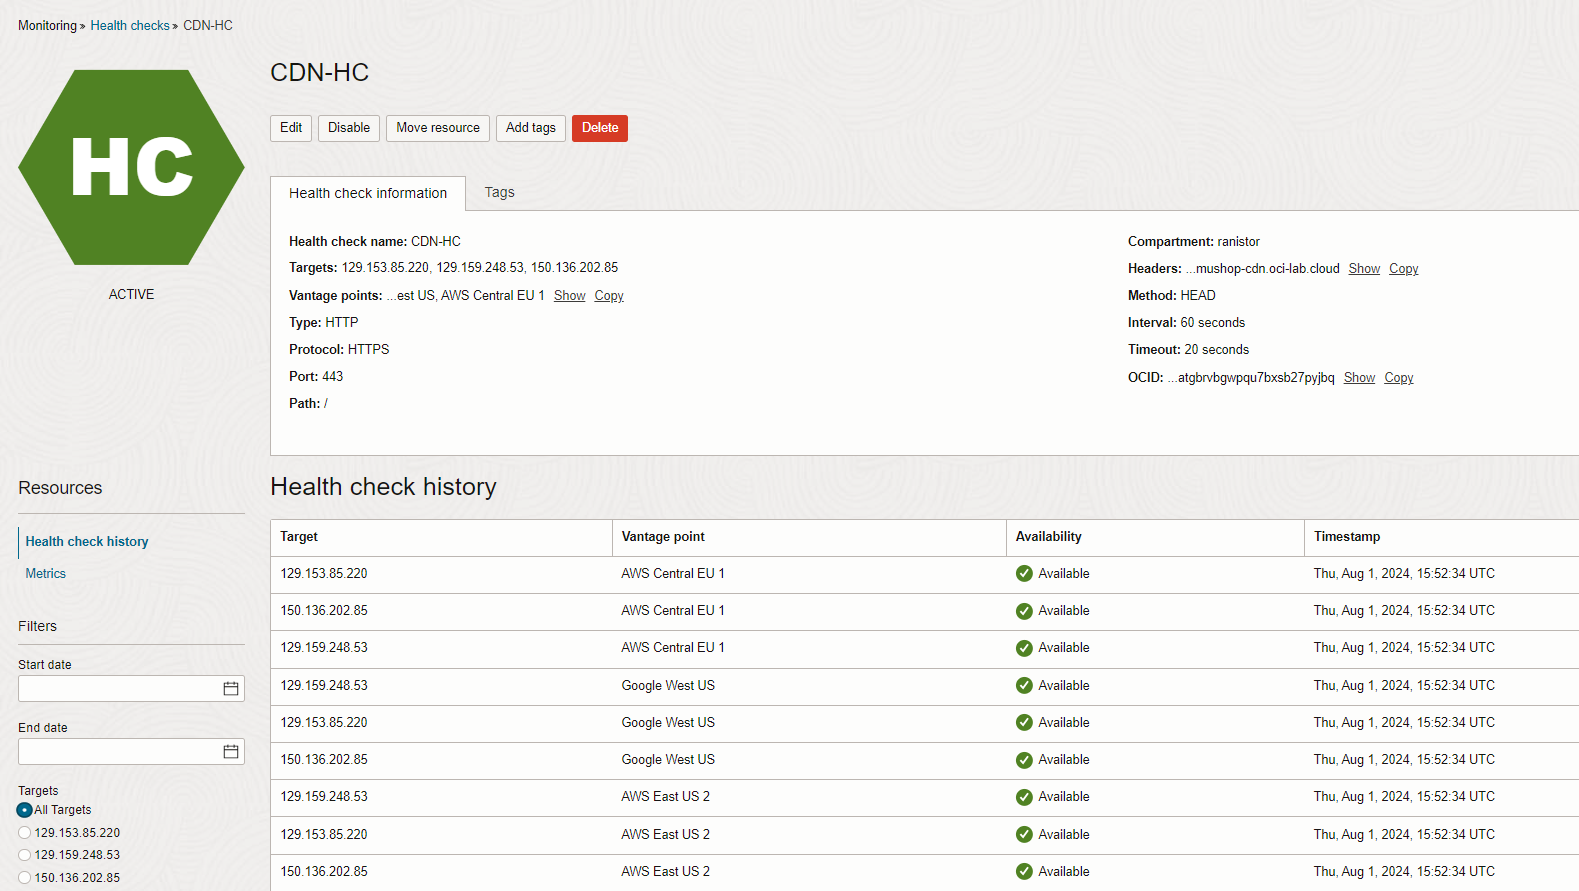
Task: Copy the OCID value
Action: pyautogui.click(x=1398, y=378)
